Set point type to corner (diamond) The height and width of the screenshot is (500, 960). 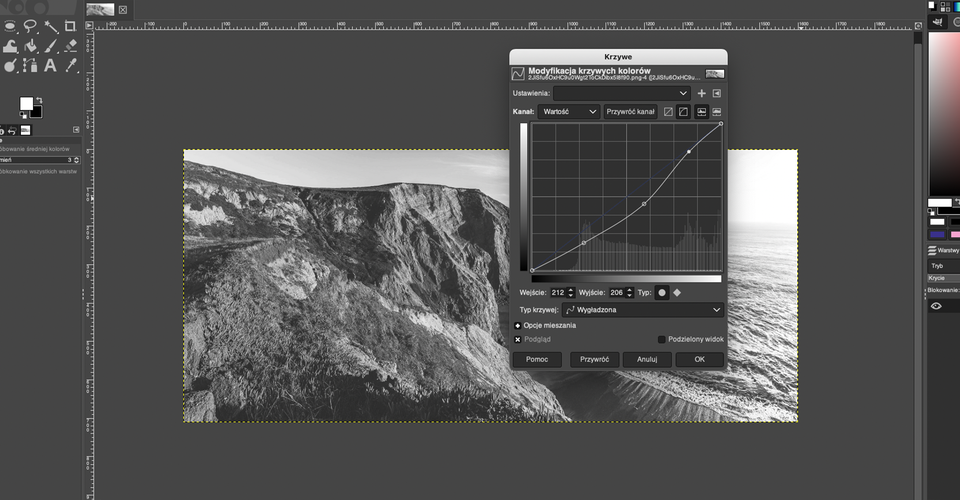click(x=677, y=293)
